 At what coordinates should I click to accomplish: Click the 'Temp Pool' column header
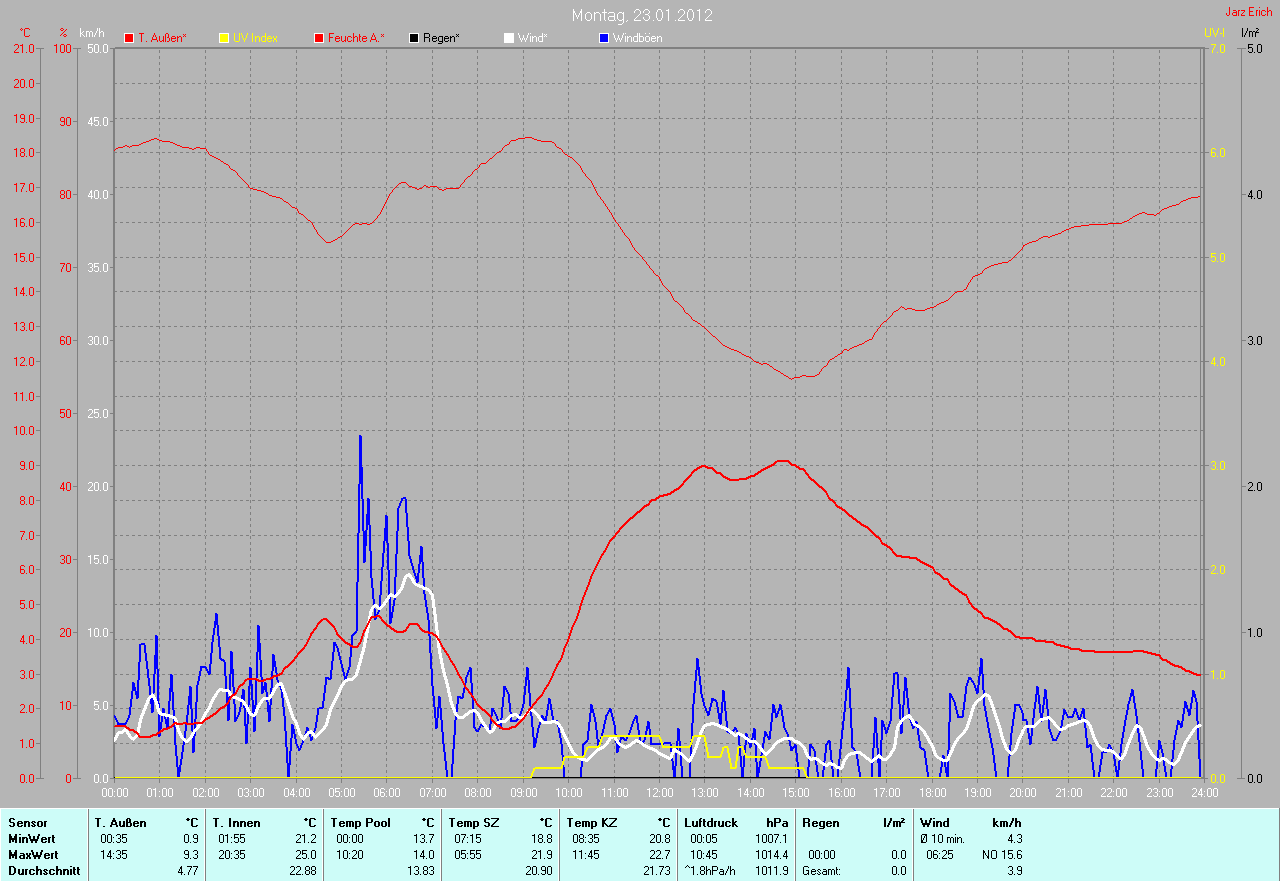[x=361, y=822]
